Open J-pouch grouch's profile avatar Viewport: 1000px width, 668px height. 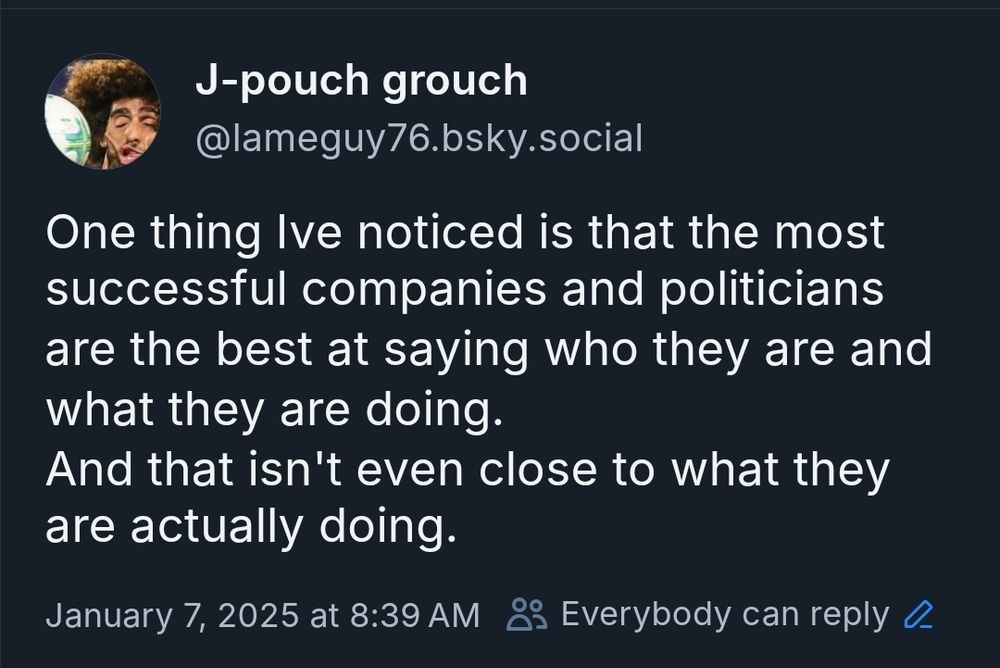[102, 111]
